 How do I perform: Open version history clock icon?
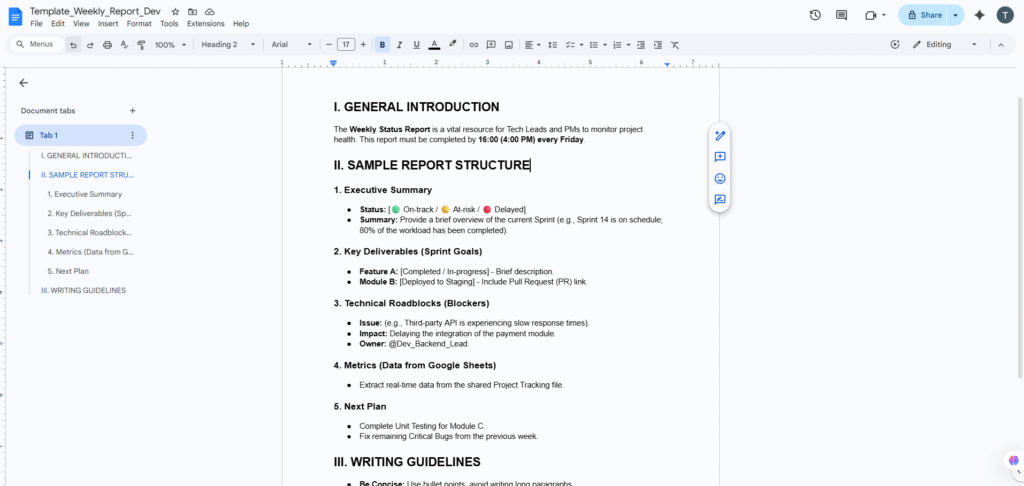point(815,15)
